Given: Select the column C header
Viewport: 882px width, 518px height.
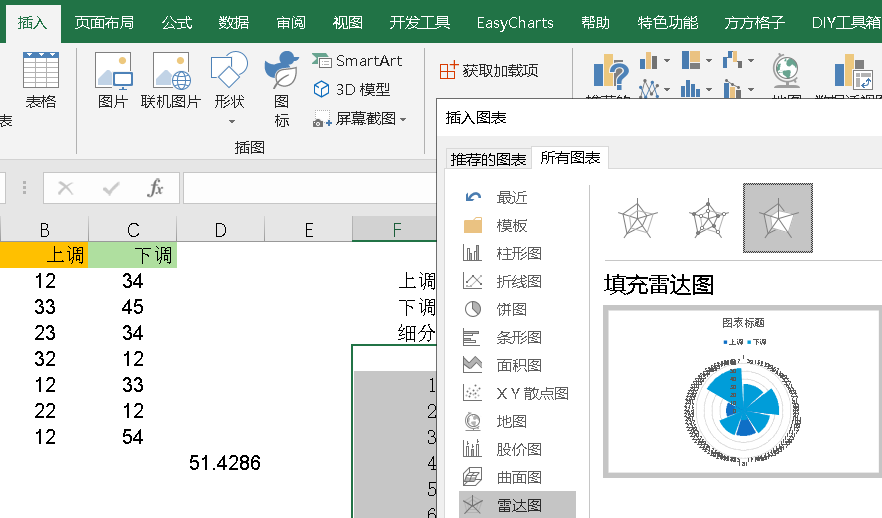Looking at the screenshot, I should click(x=133, y=230).
